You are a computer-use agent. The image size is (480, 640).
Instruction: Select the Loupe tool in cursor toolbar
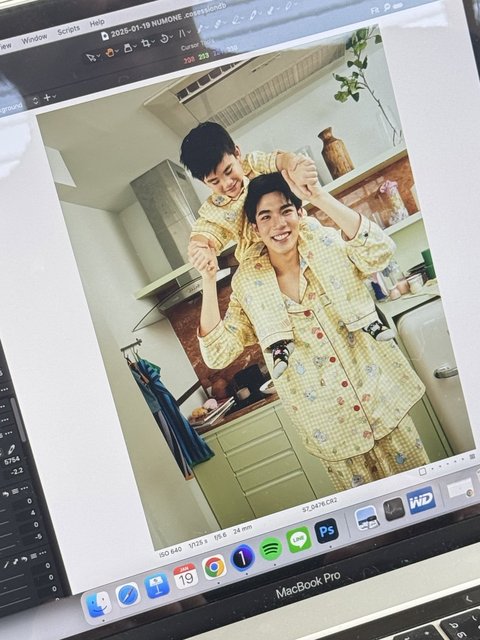[130, 47]
